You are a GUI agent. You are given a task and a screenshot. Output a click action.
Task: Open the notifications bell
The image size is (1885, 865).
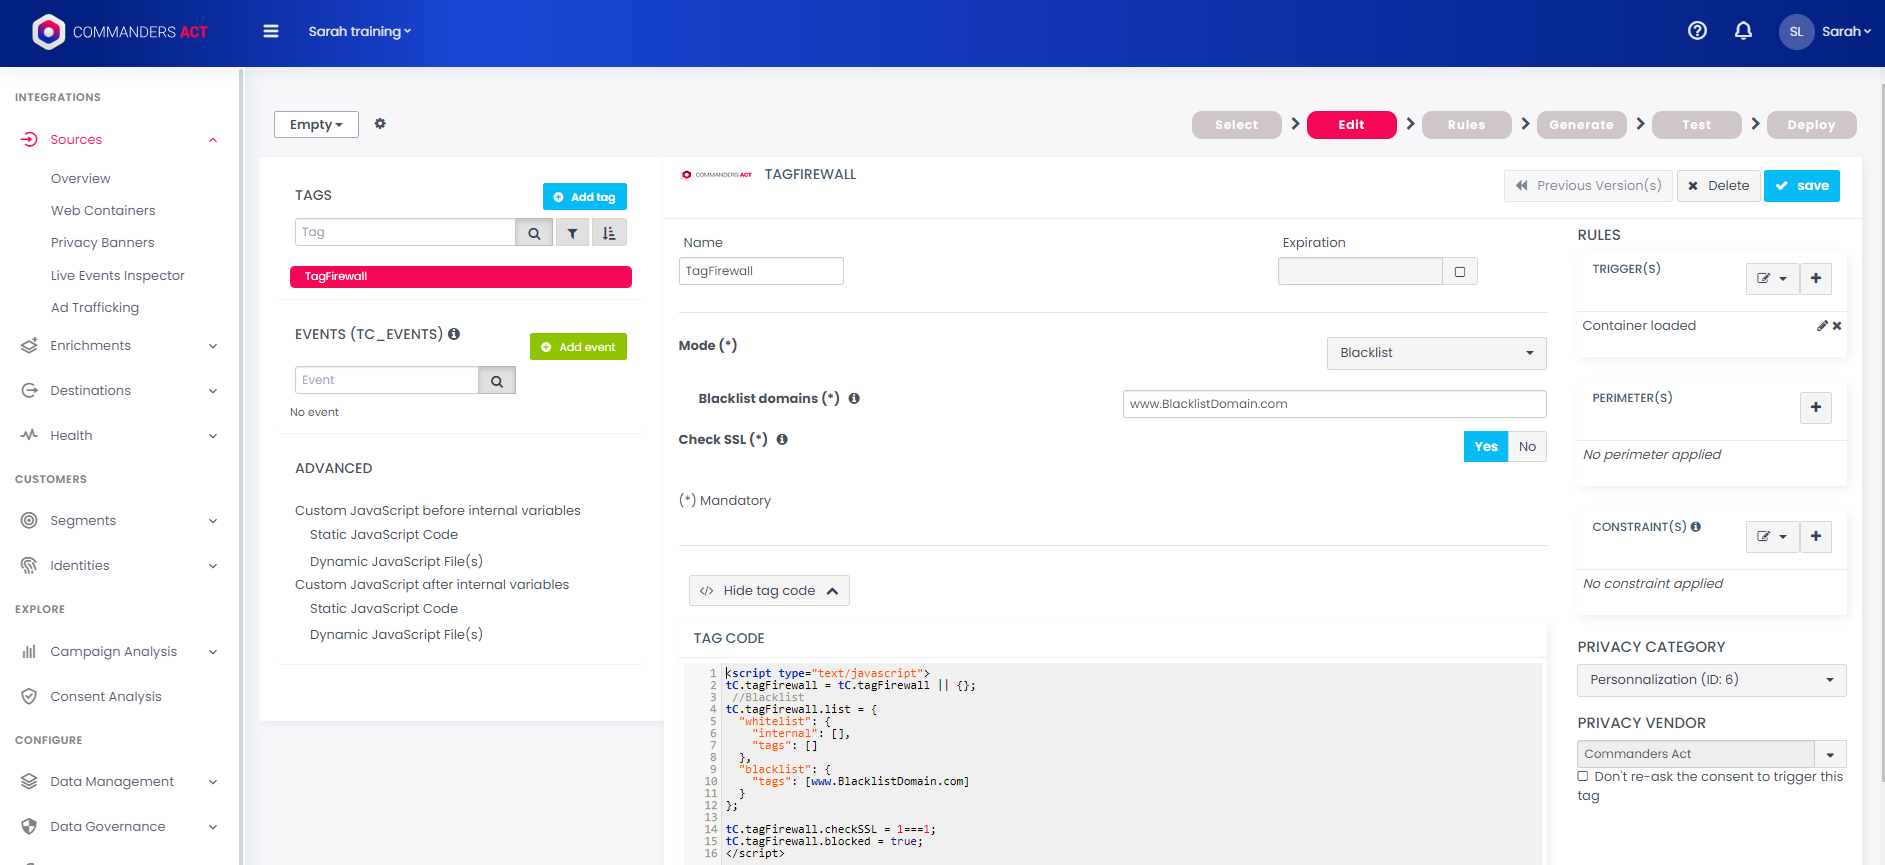1743,31
